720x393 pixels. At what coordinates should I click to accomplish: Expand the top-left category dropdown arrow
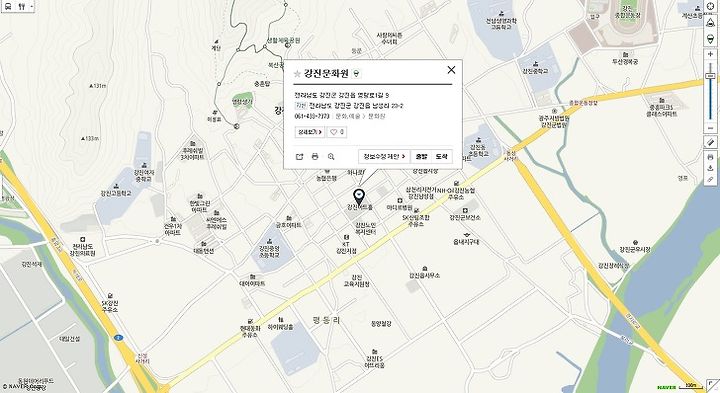31,6
